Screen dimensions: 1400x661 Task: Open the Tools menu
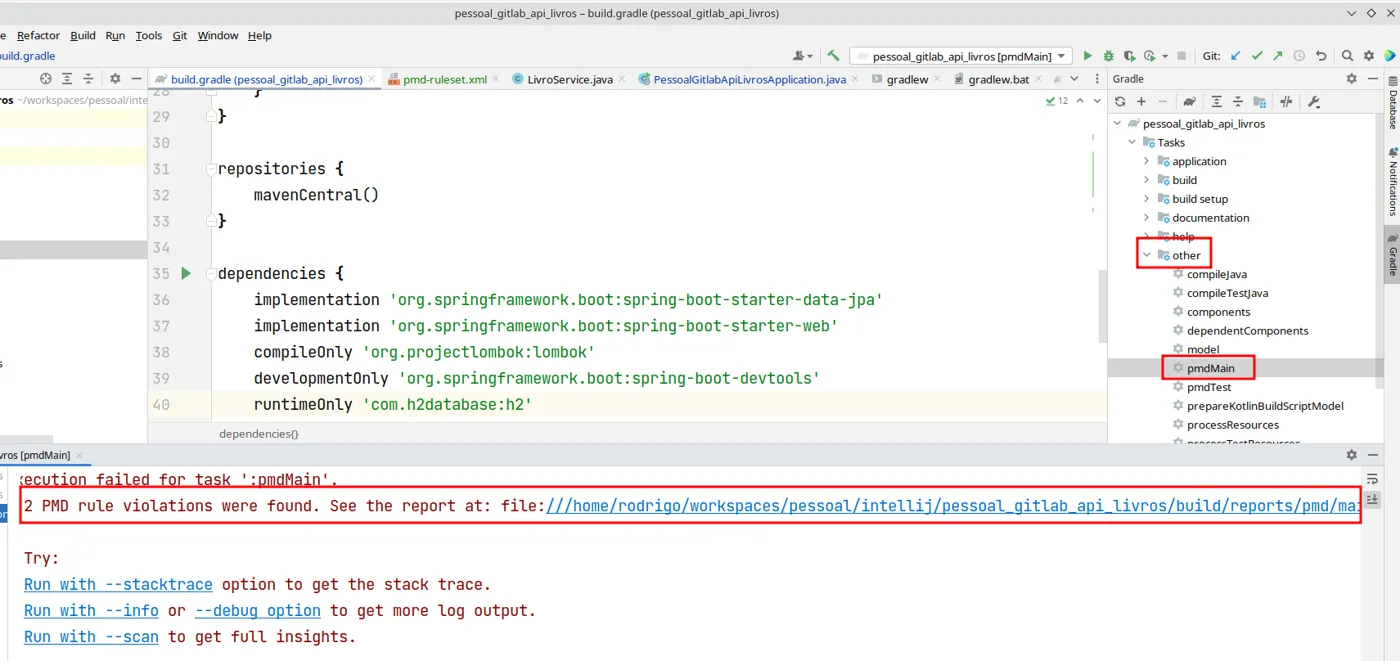pyautogui.click(x=149, y=35)
